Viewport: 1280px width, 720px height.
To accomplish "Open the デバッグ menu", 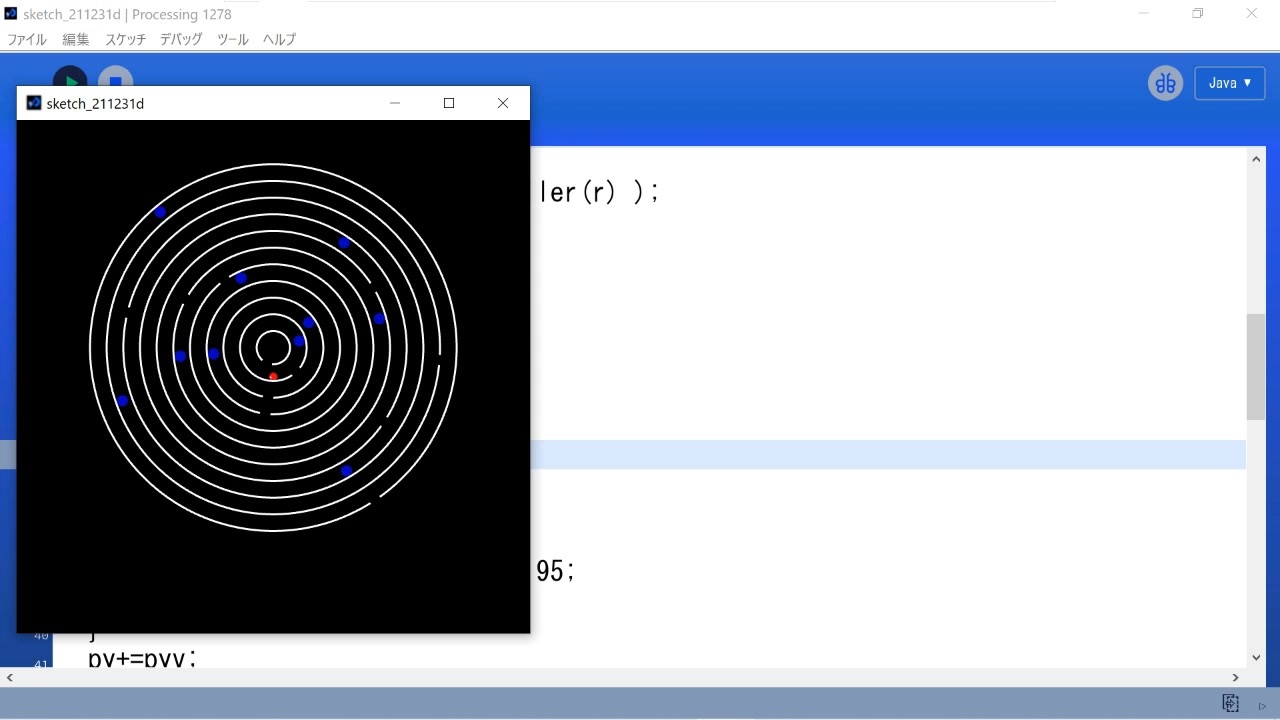I will (x=180, y=39).
